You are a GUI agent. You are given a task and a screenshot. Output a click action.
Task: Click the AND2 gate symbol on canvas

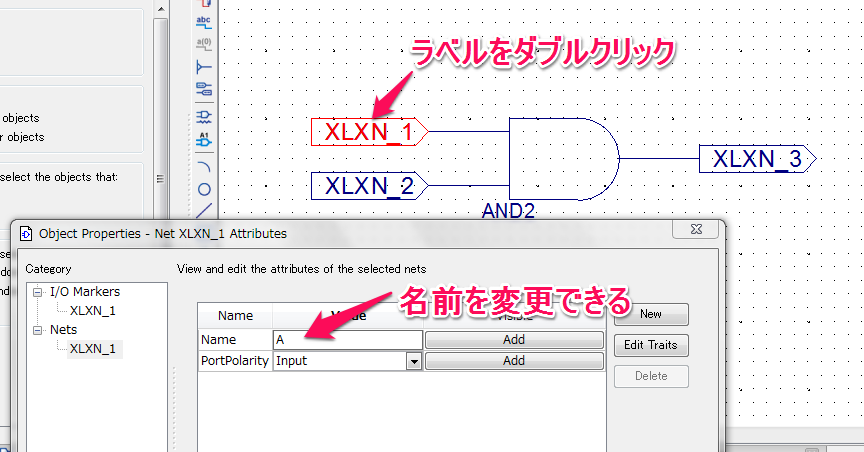(560, 158)
